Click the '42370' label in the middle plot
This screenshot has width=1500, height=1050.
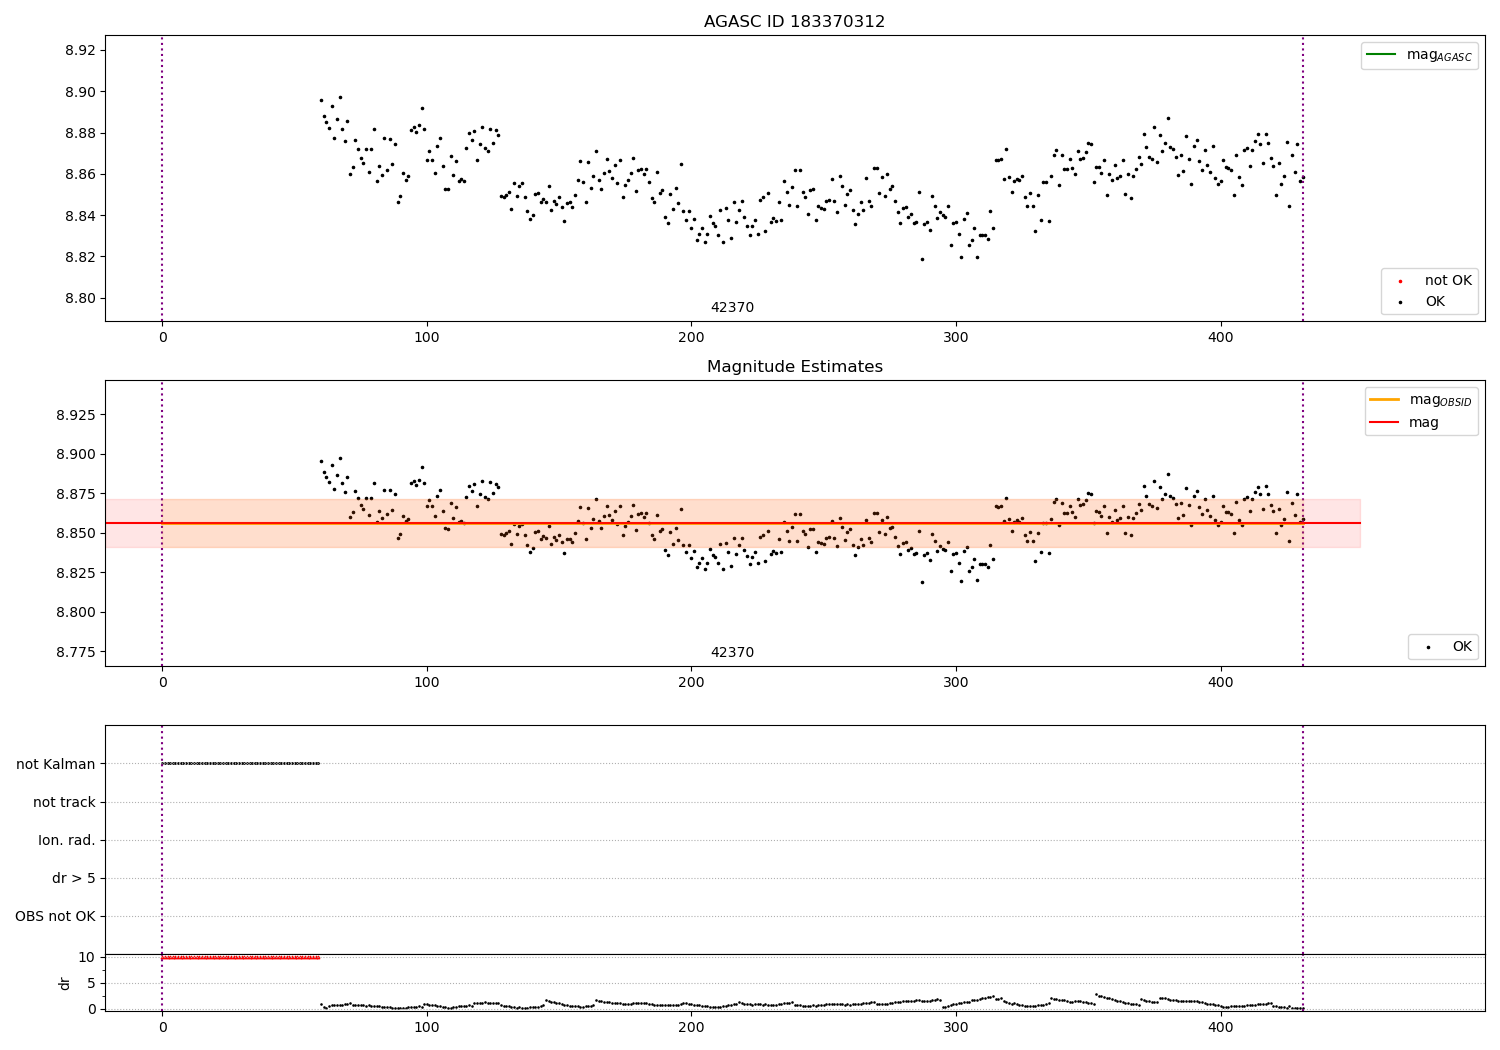[732, 653]
